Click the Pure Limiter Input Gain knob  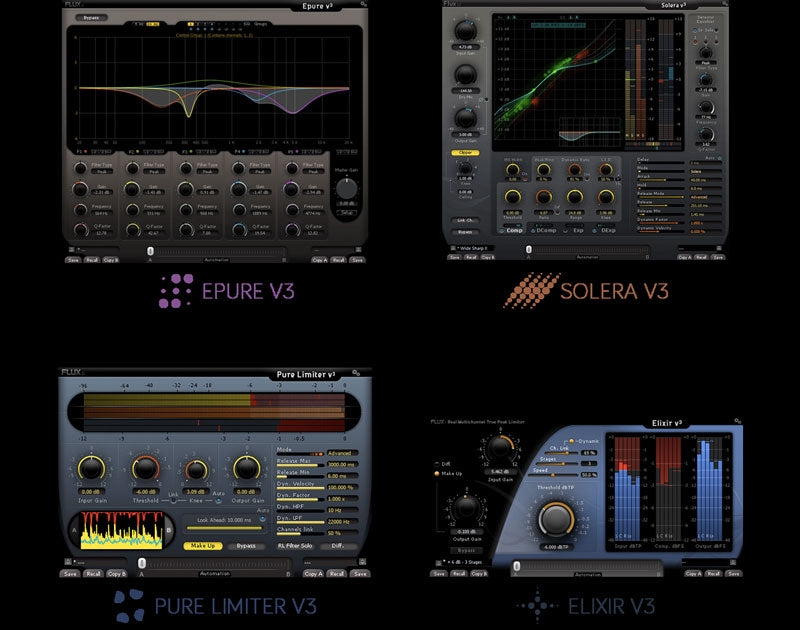pyautogui.click(x=91, y=469)
